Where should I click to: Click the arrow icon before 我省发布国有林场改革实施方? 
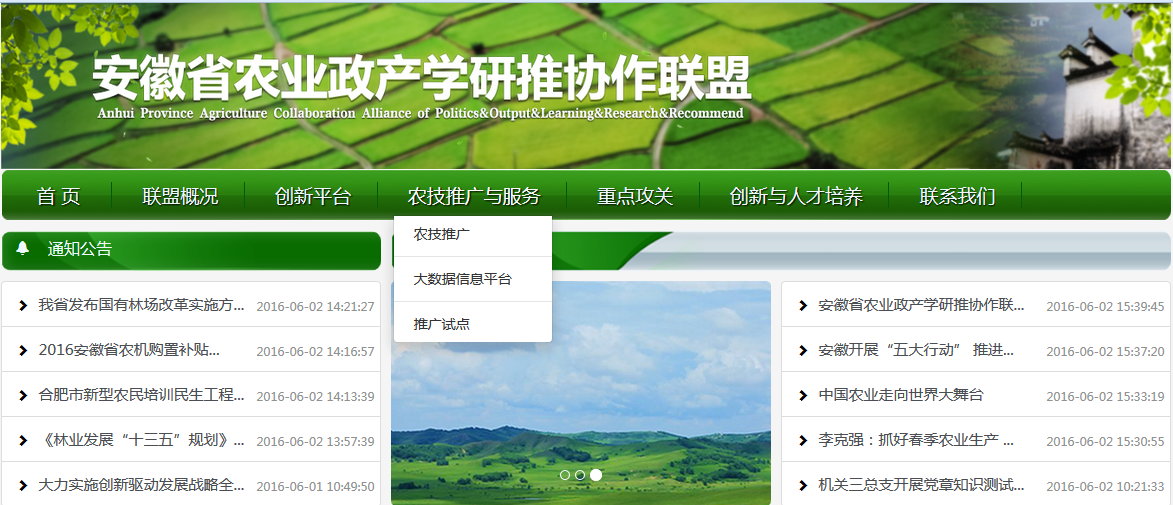point(23,306)
